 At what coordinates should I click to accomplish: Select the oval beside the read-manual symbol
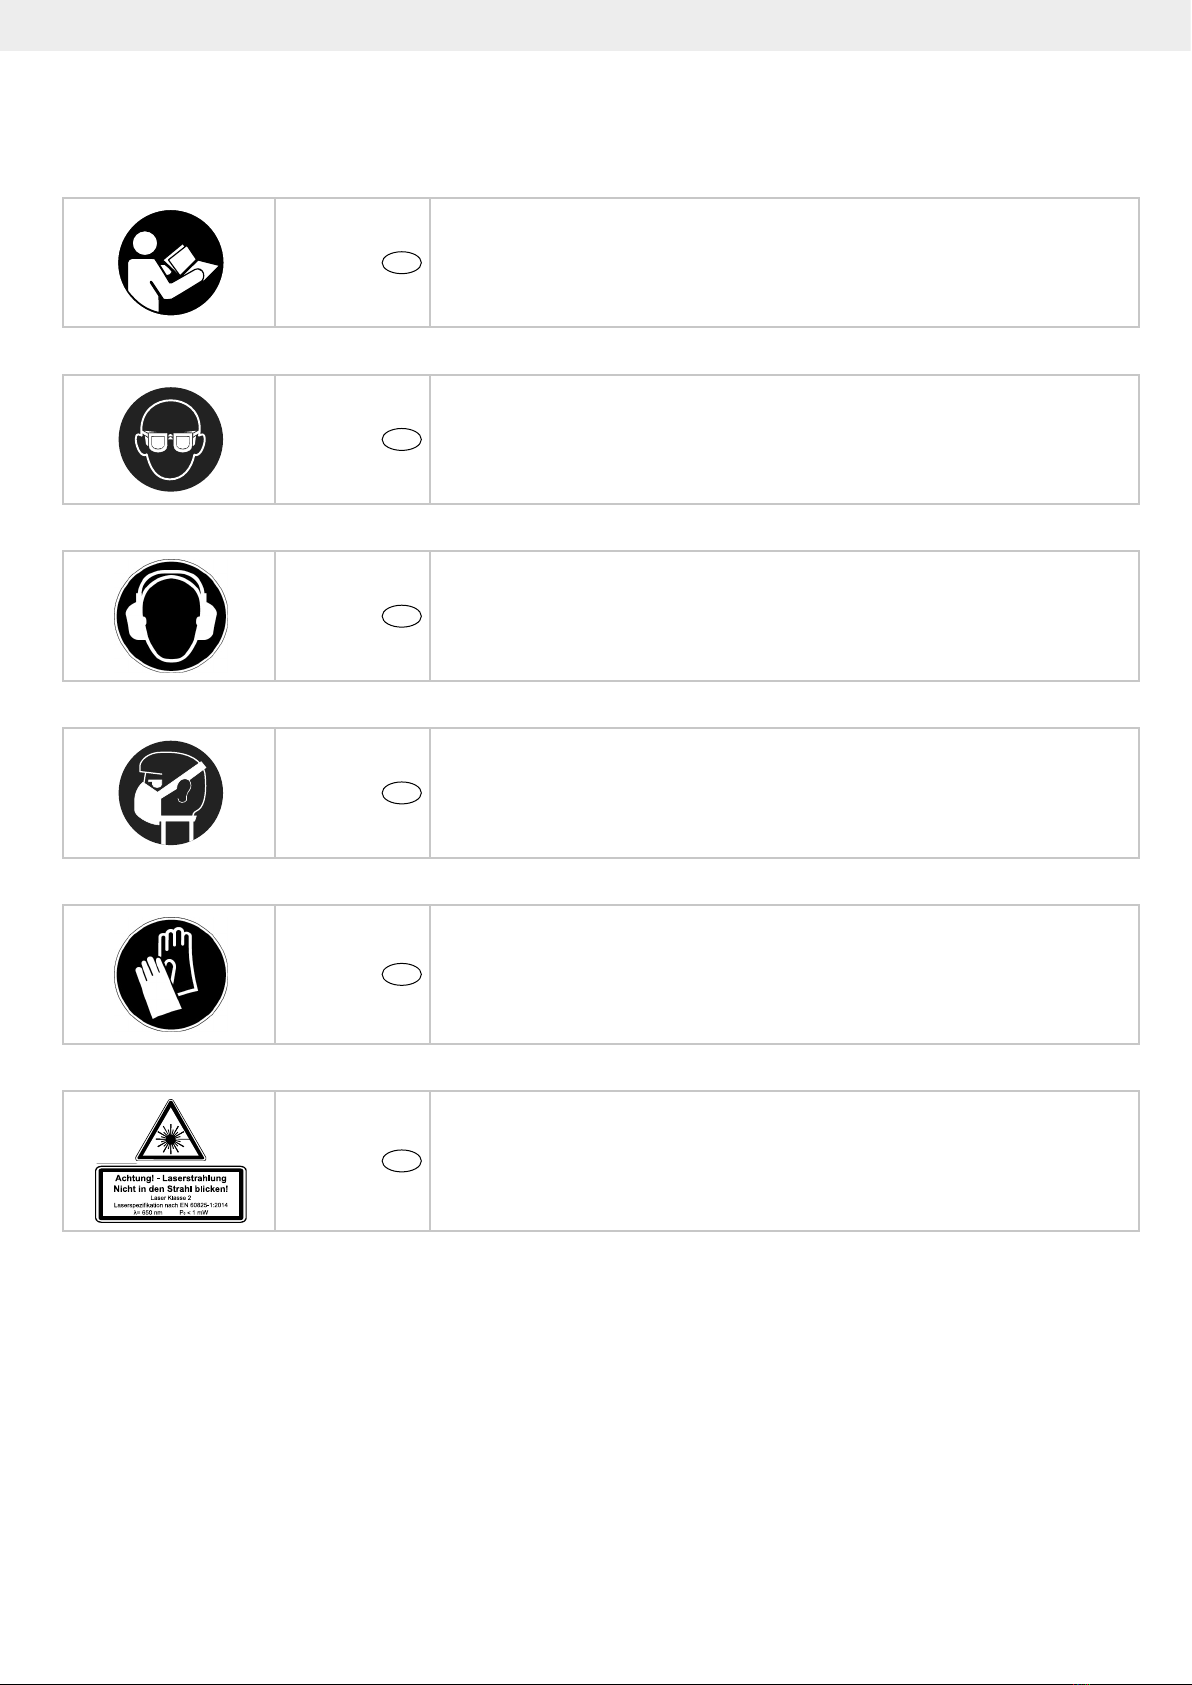click(x=401, y=263)
